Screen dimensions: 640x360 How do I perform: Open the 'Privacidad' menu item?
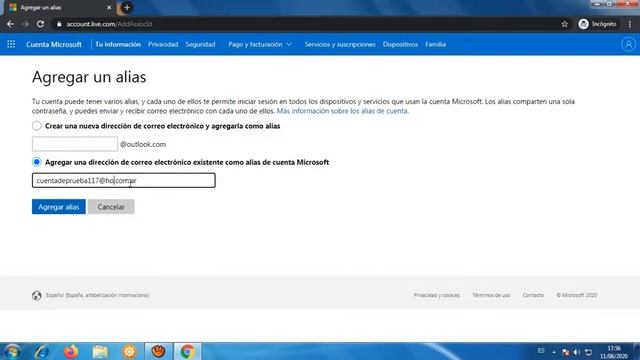click(163, 44)
